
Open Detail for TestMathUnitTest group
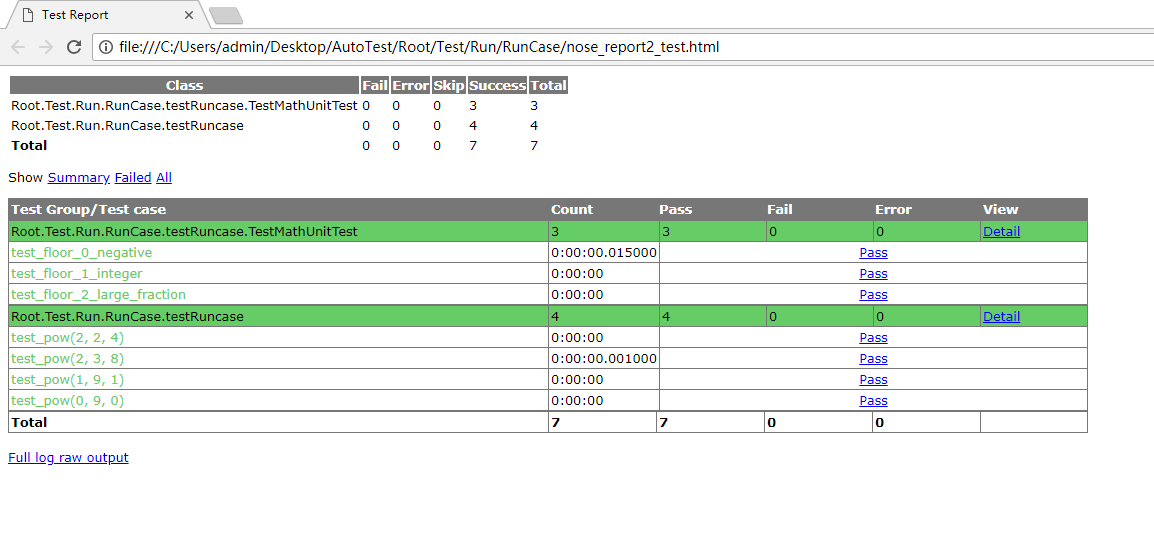1002,232
